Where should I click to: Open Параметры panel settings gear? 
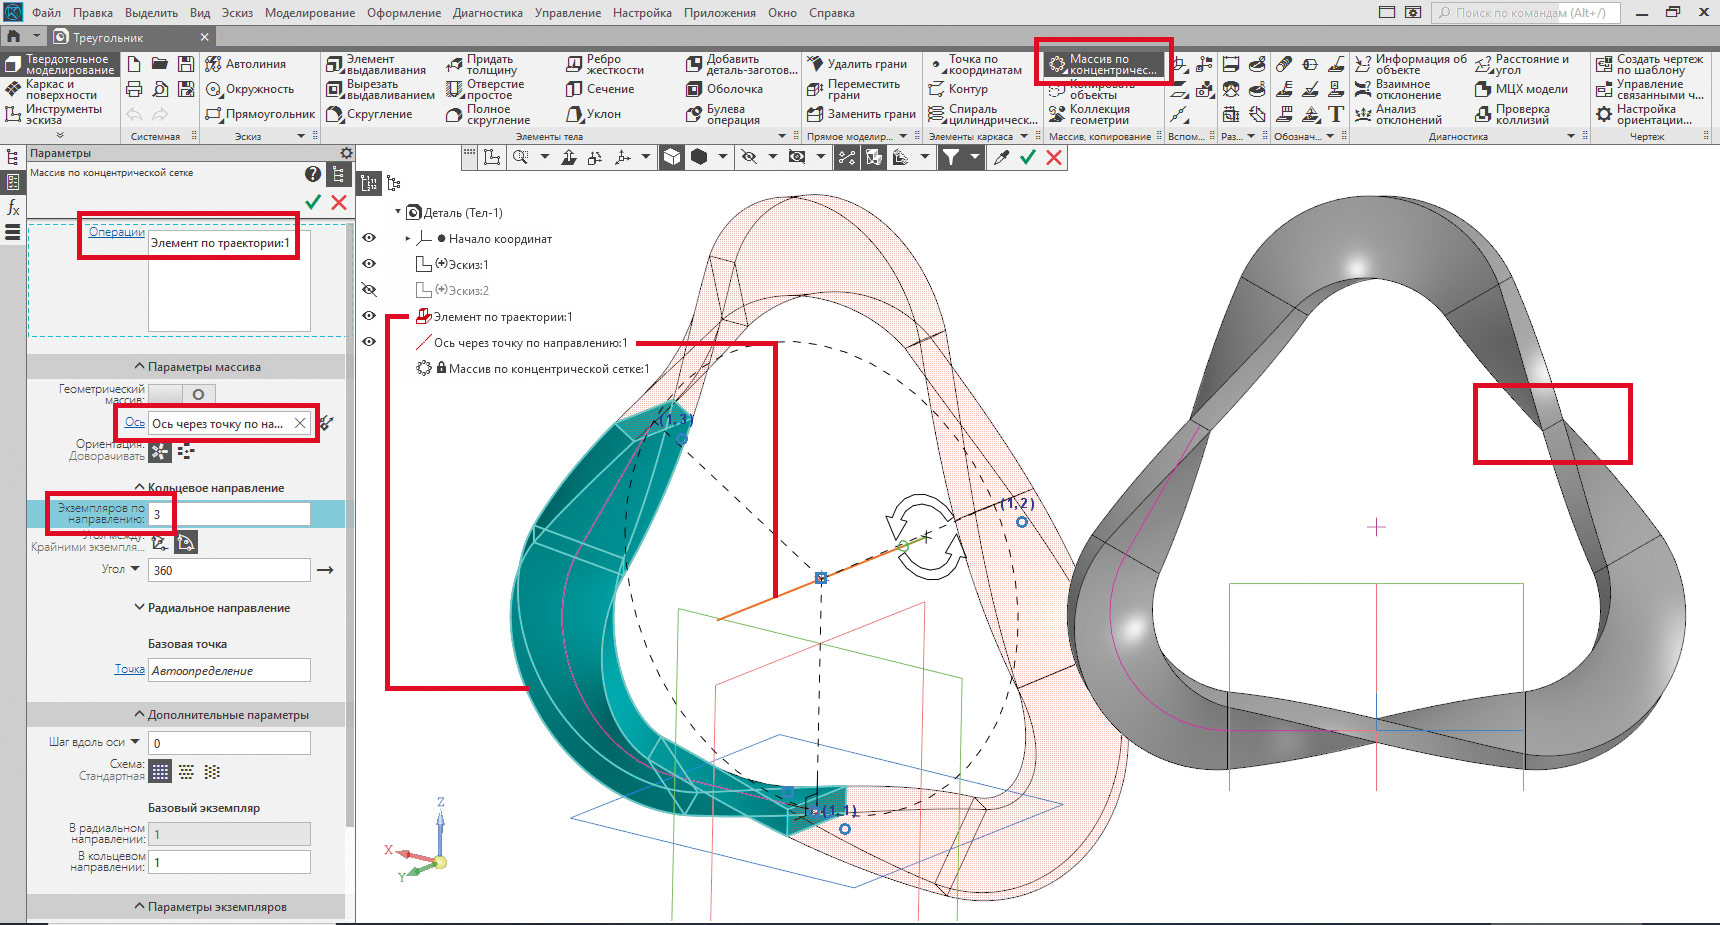[x=346, y=153]
